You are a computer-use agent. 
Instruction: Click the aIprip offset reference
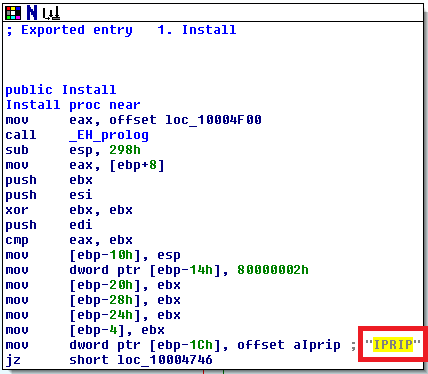pyautogui.click(x=317, y=345)
